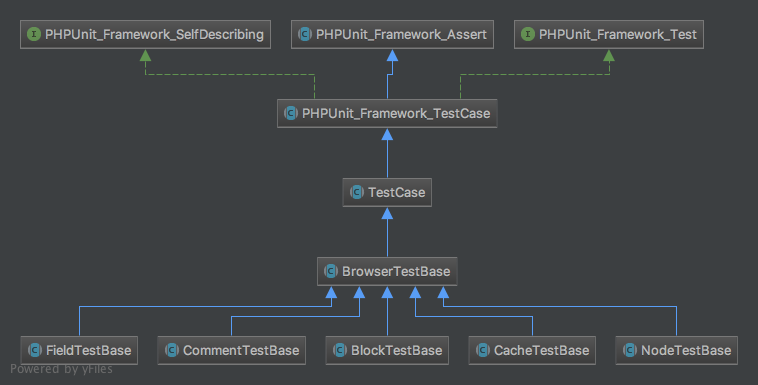Click the interface icon on PHPUnit_Framework_SelfDescribing

point(34,34)
